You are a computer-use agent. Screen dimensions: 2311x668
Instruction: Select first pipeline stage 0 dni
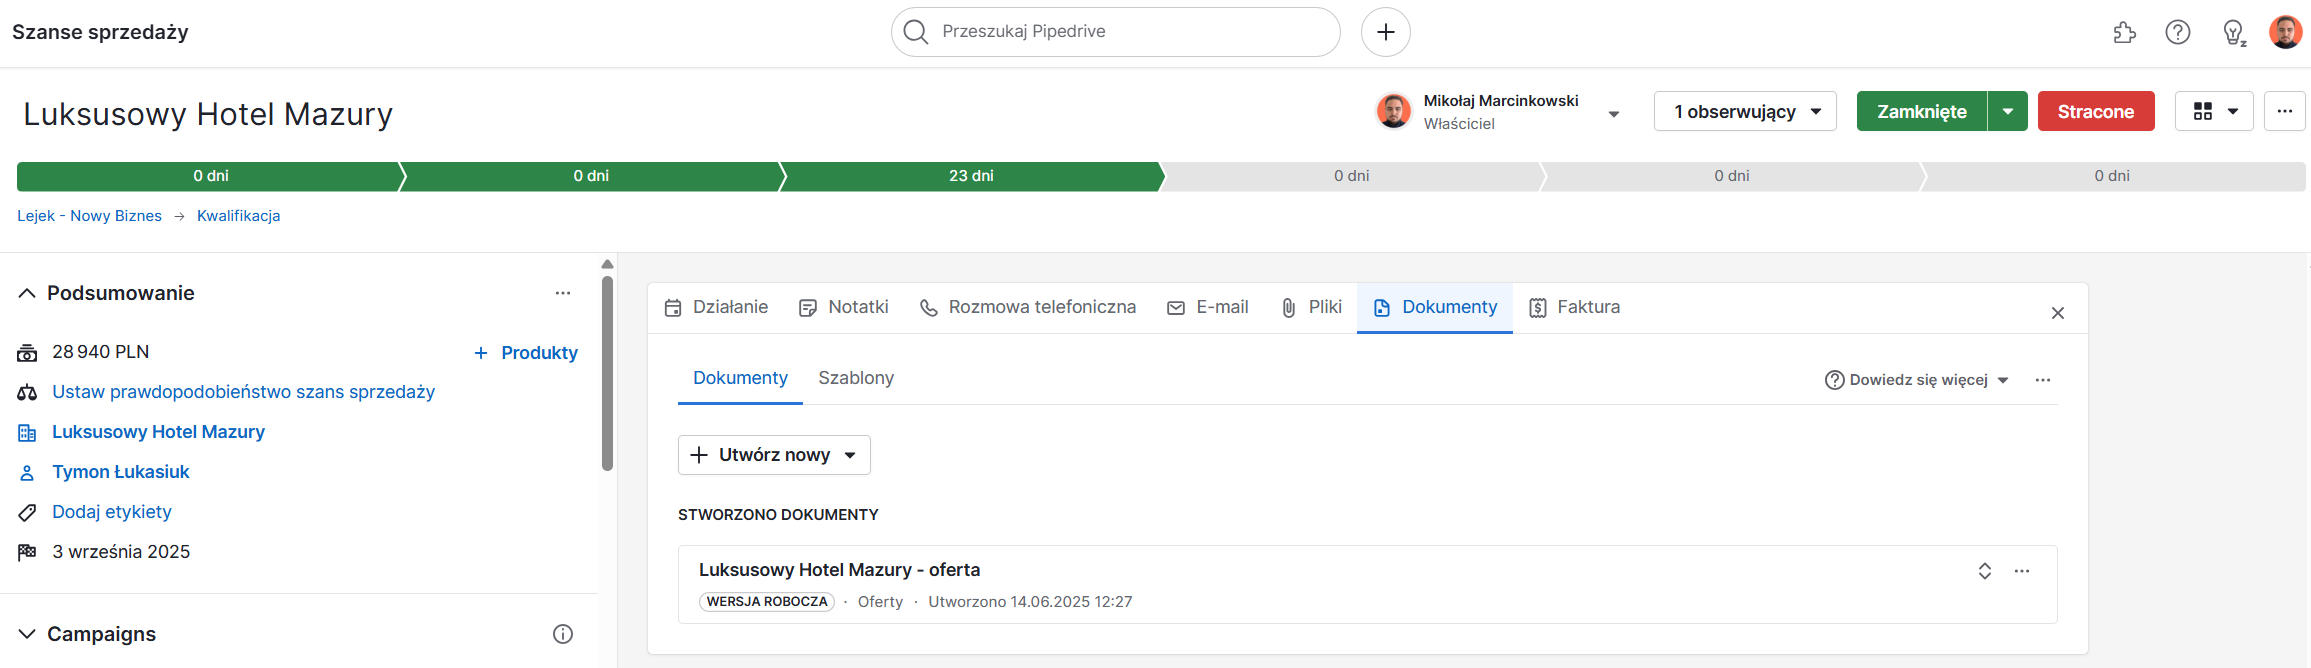pos(210,176)
